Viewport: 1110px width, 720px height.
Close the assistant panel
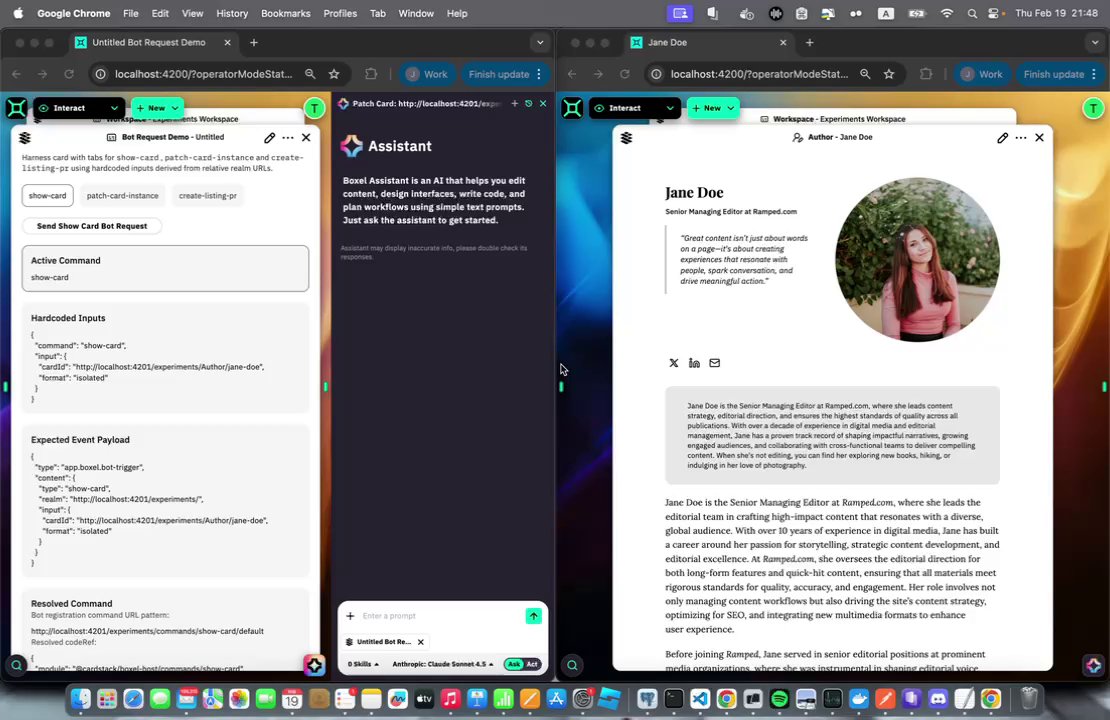pos(543,103)
